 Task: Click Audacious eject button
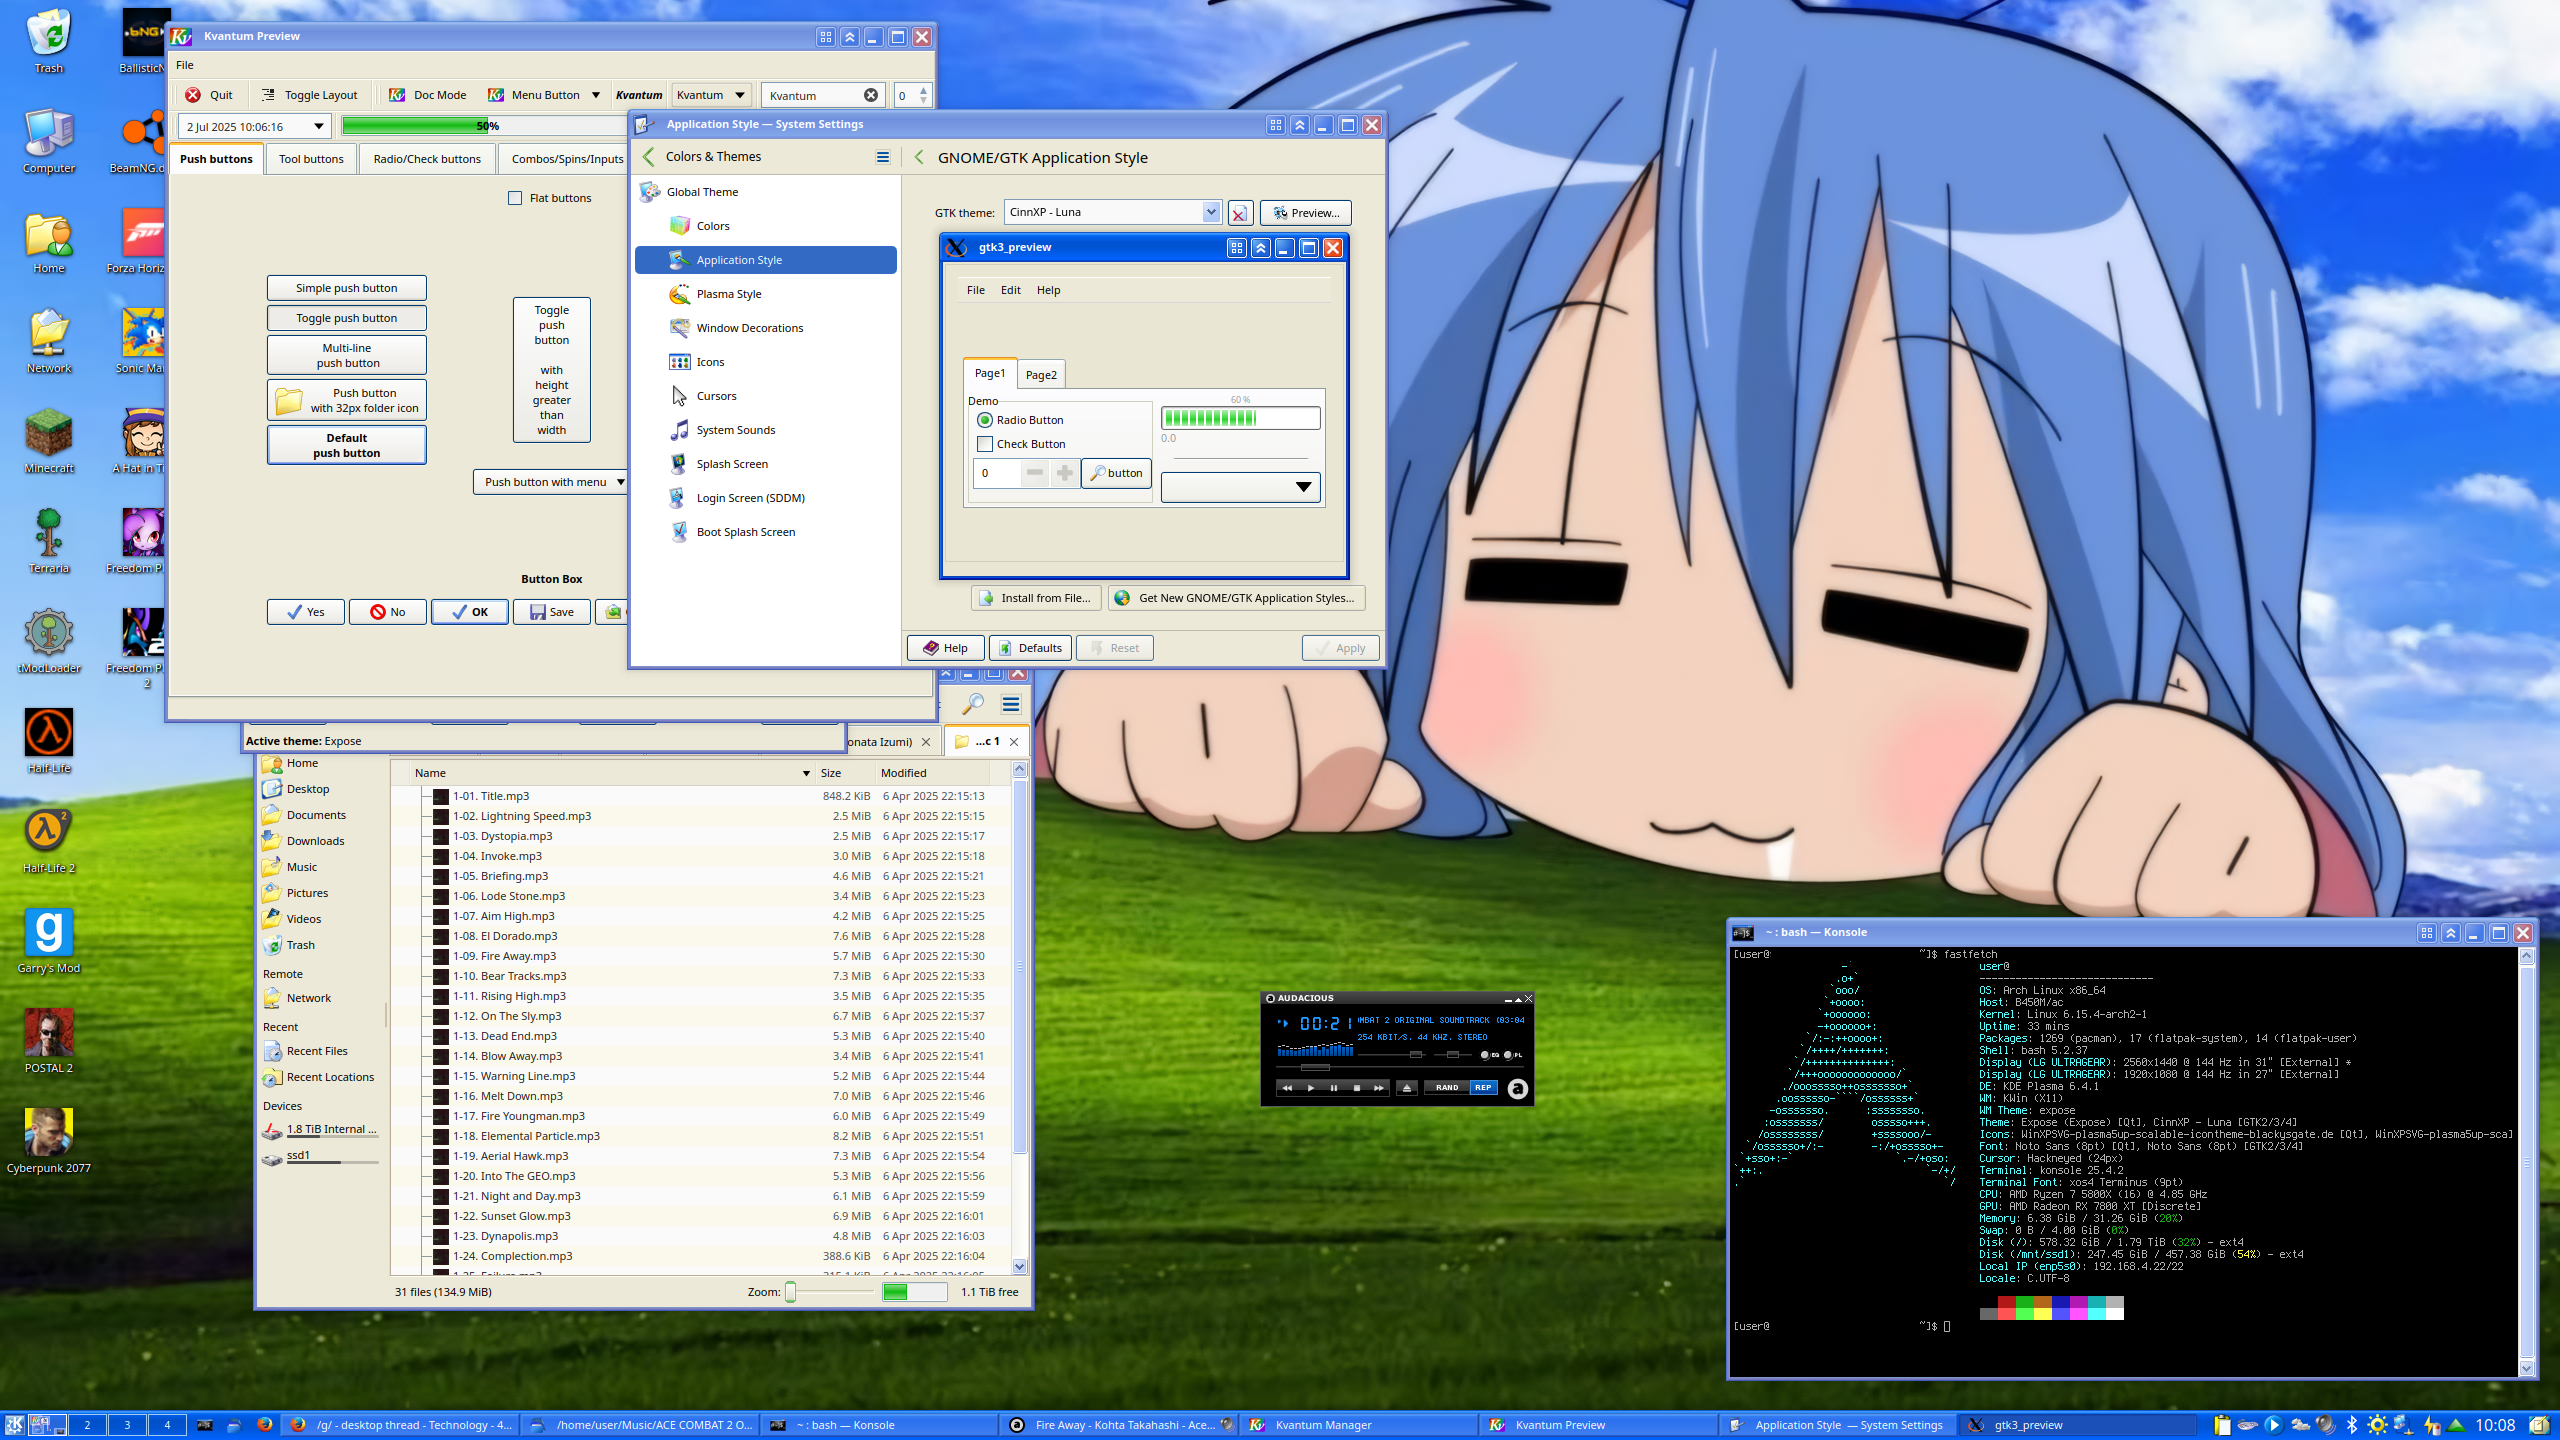(x=1407, y=1088)
